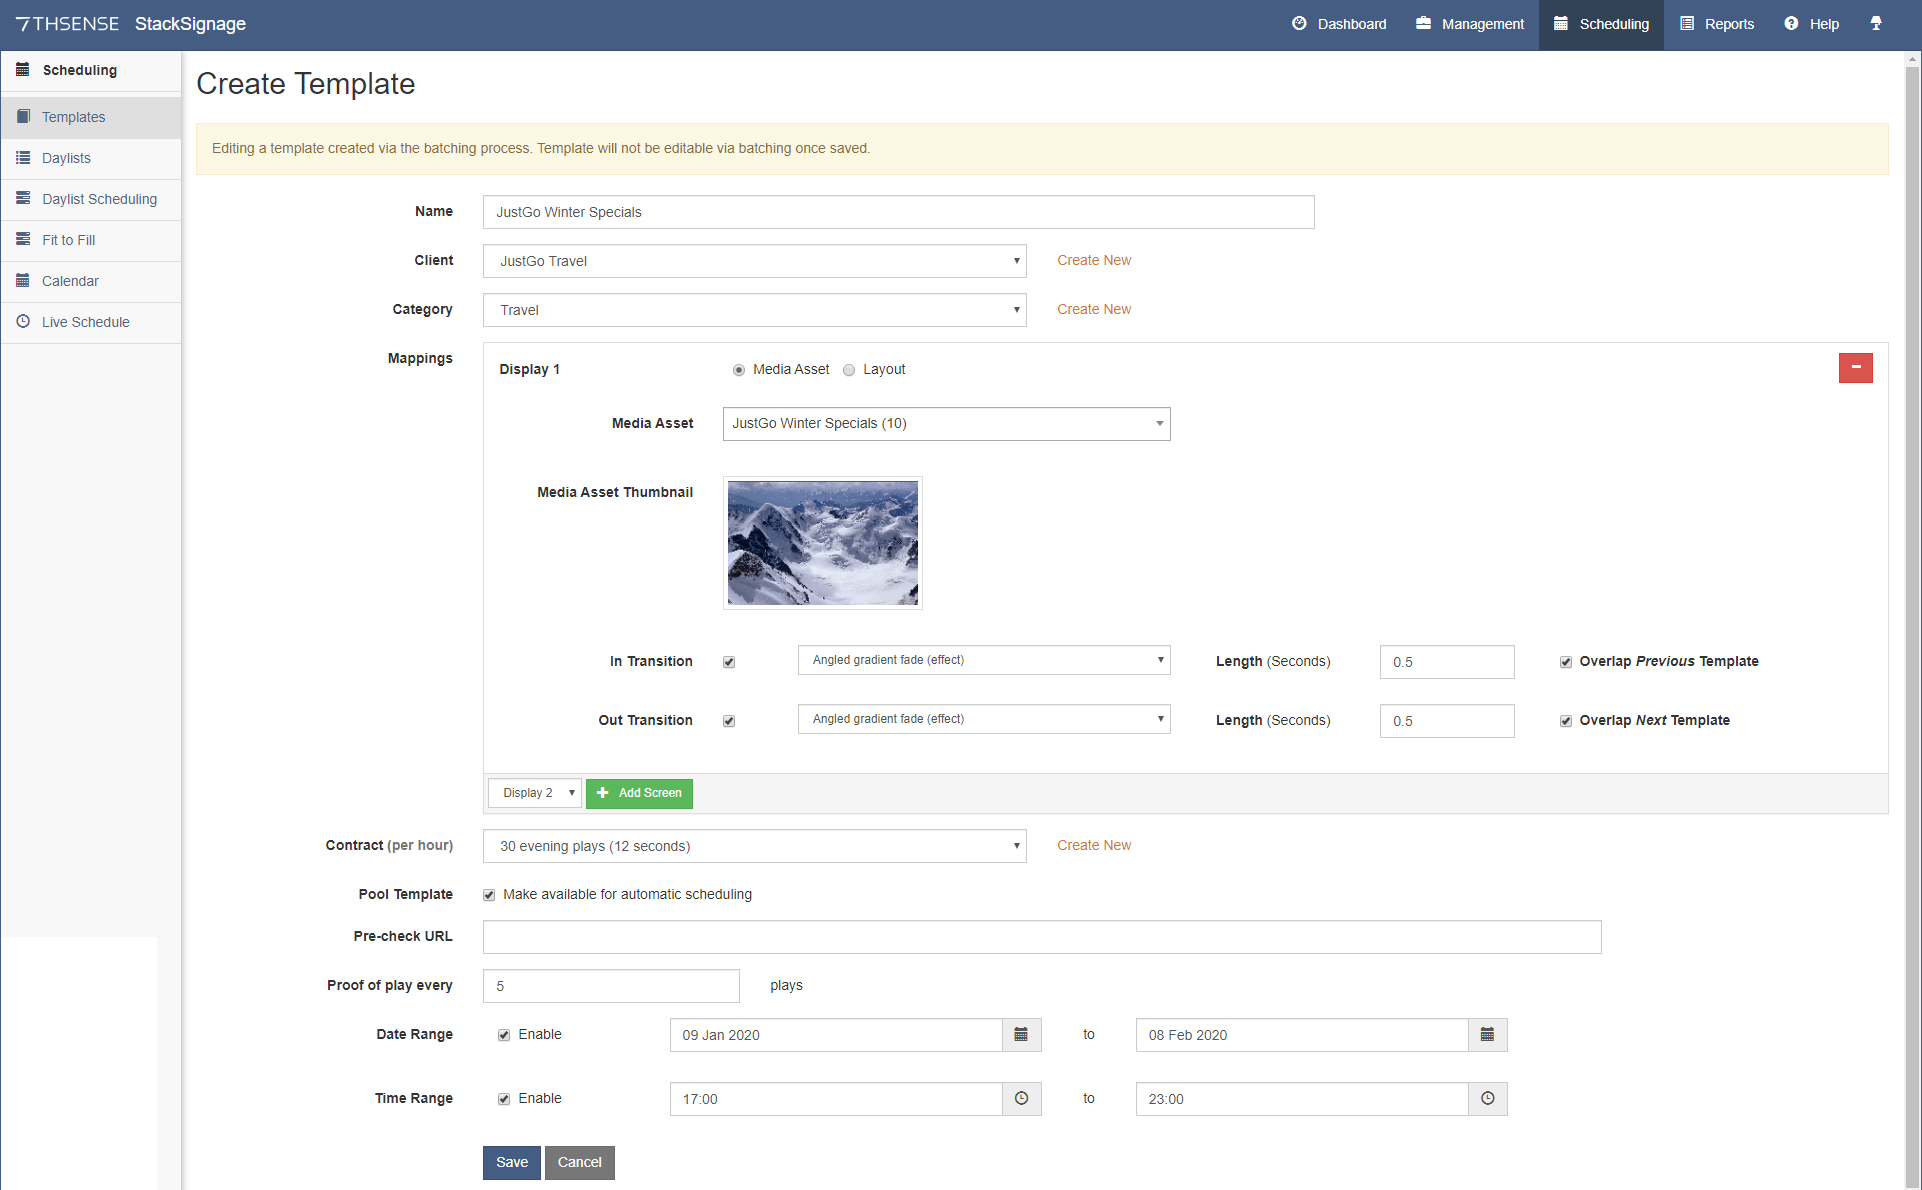The width and height of the screenshot is (1922, 1190).
Task: Click the green Add Screen button
Action: click(639, 793)
